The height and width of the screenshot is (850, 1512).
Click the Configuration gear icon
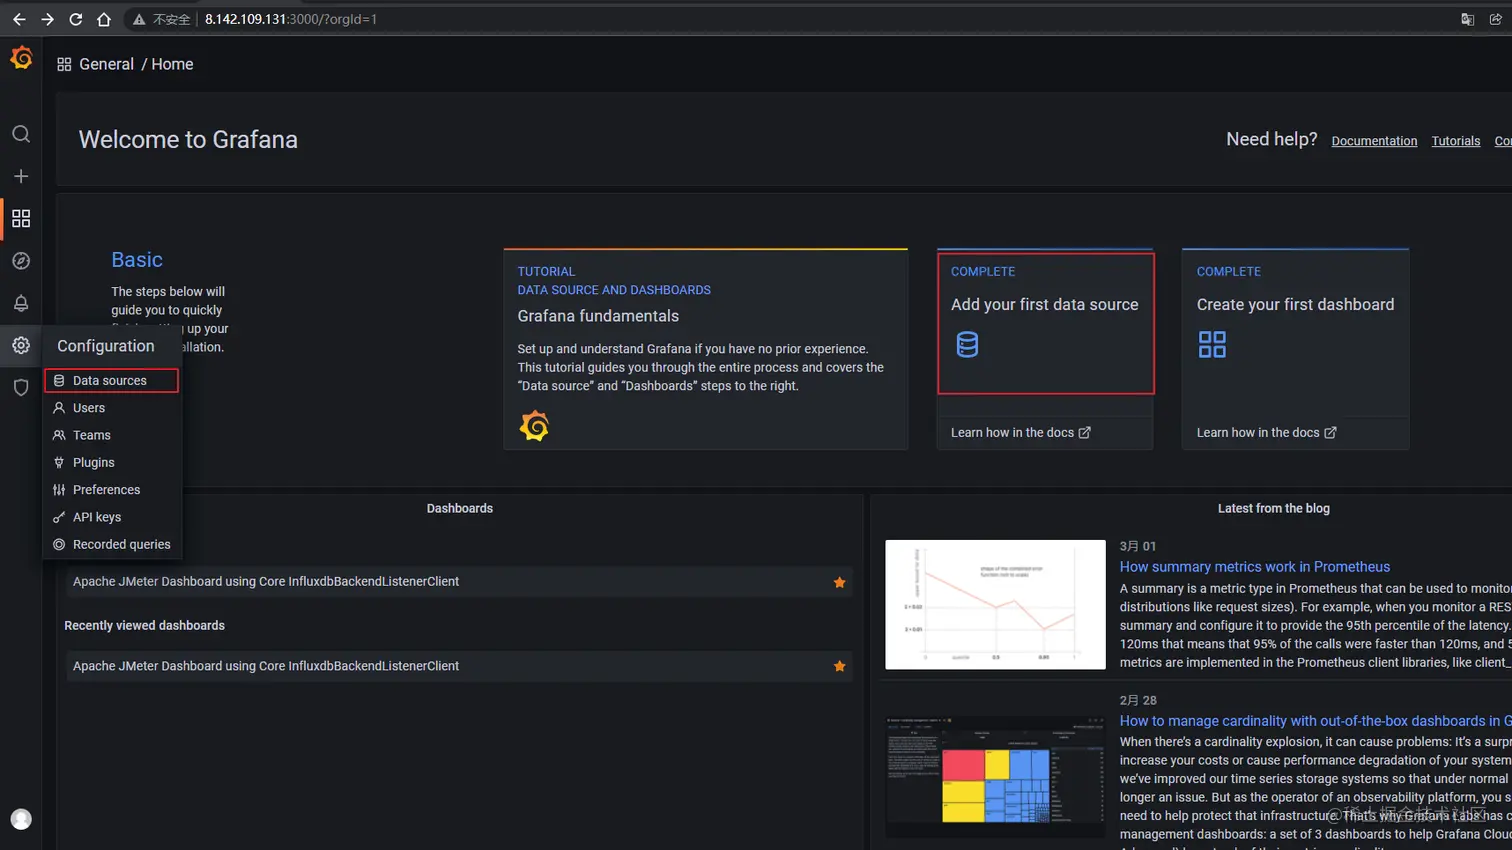pyautogui.click(x=21, y=345)
